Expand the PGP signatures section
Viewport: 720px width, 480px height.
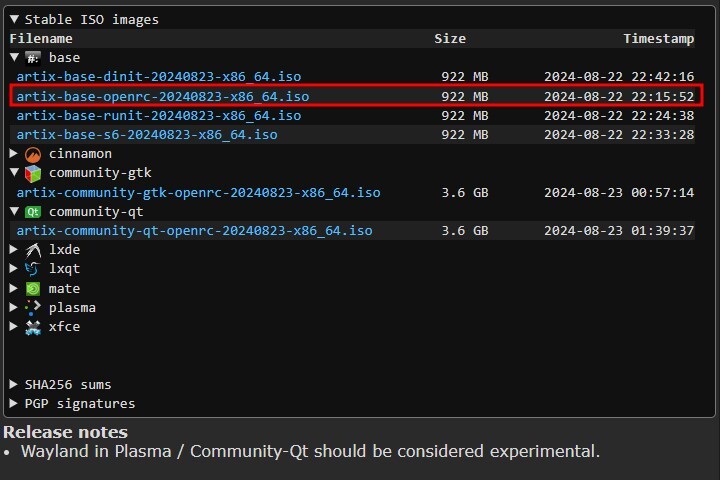click(14, 404)
